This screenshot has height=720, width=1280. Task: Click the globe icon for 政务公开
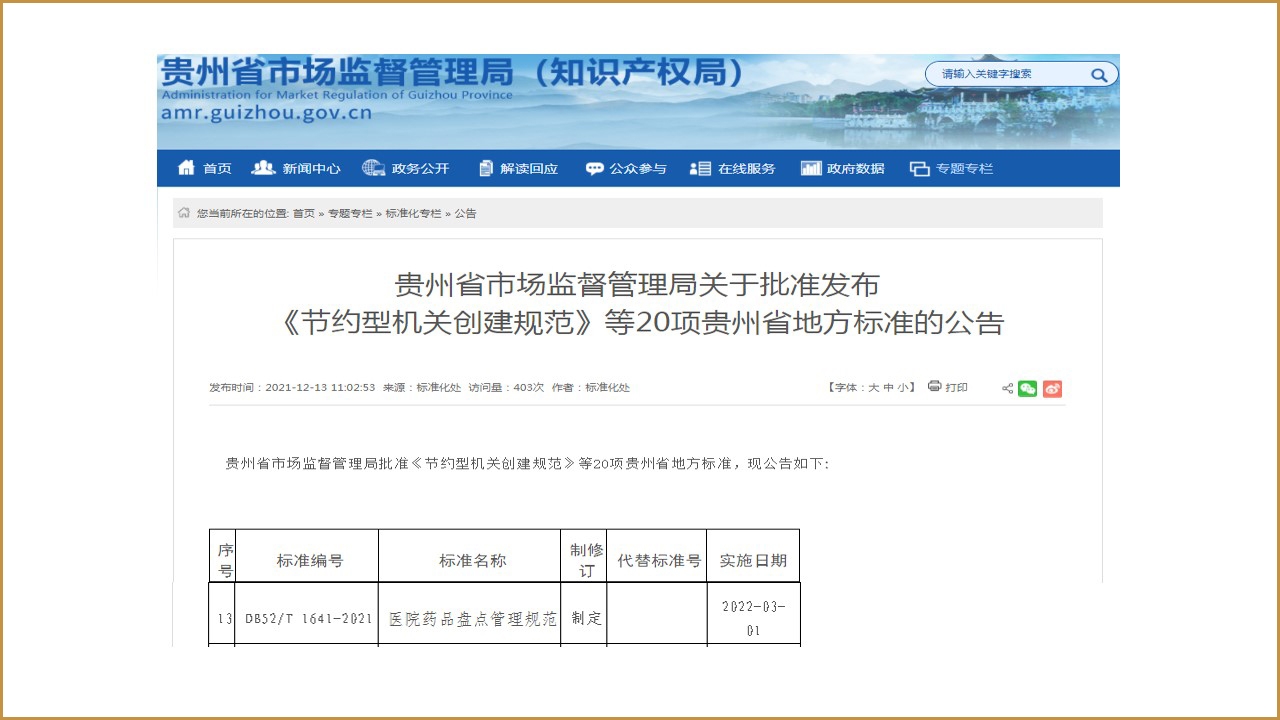(x=373, y=168)
